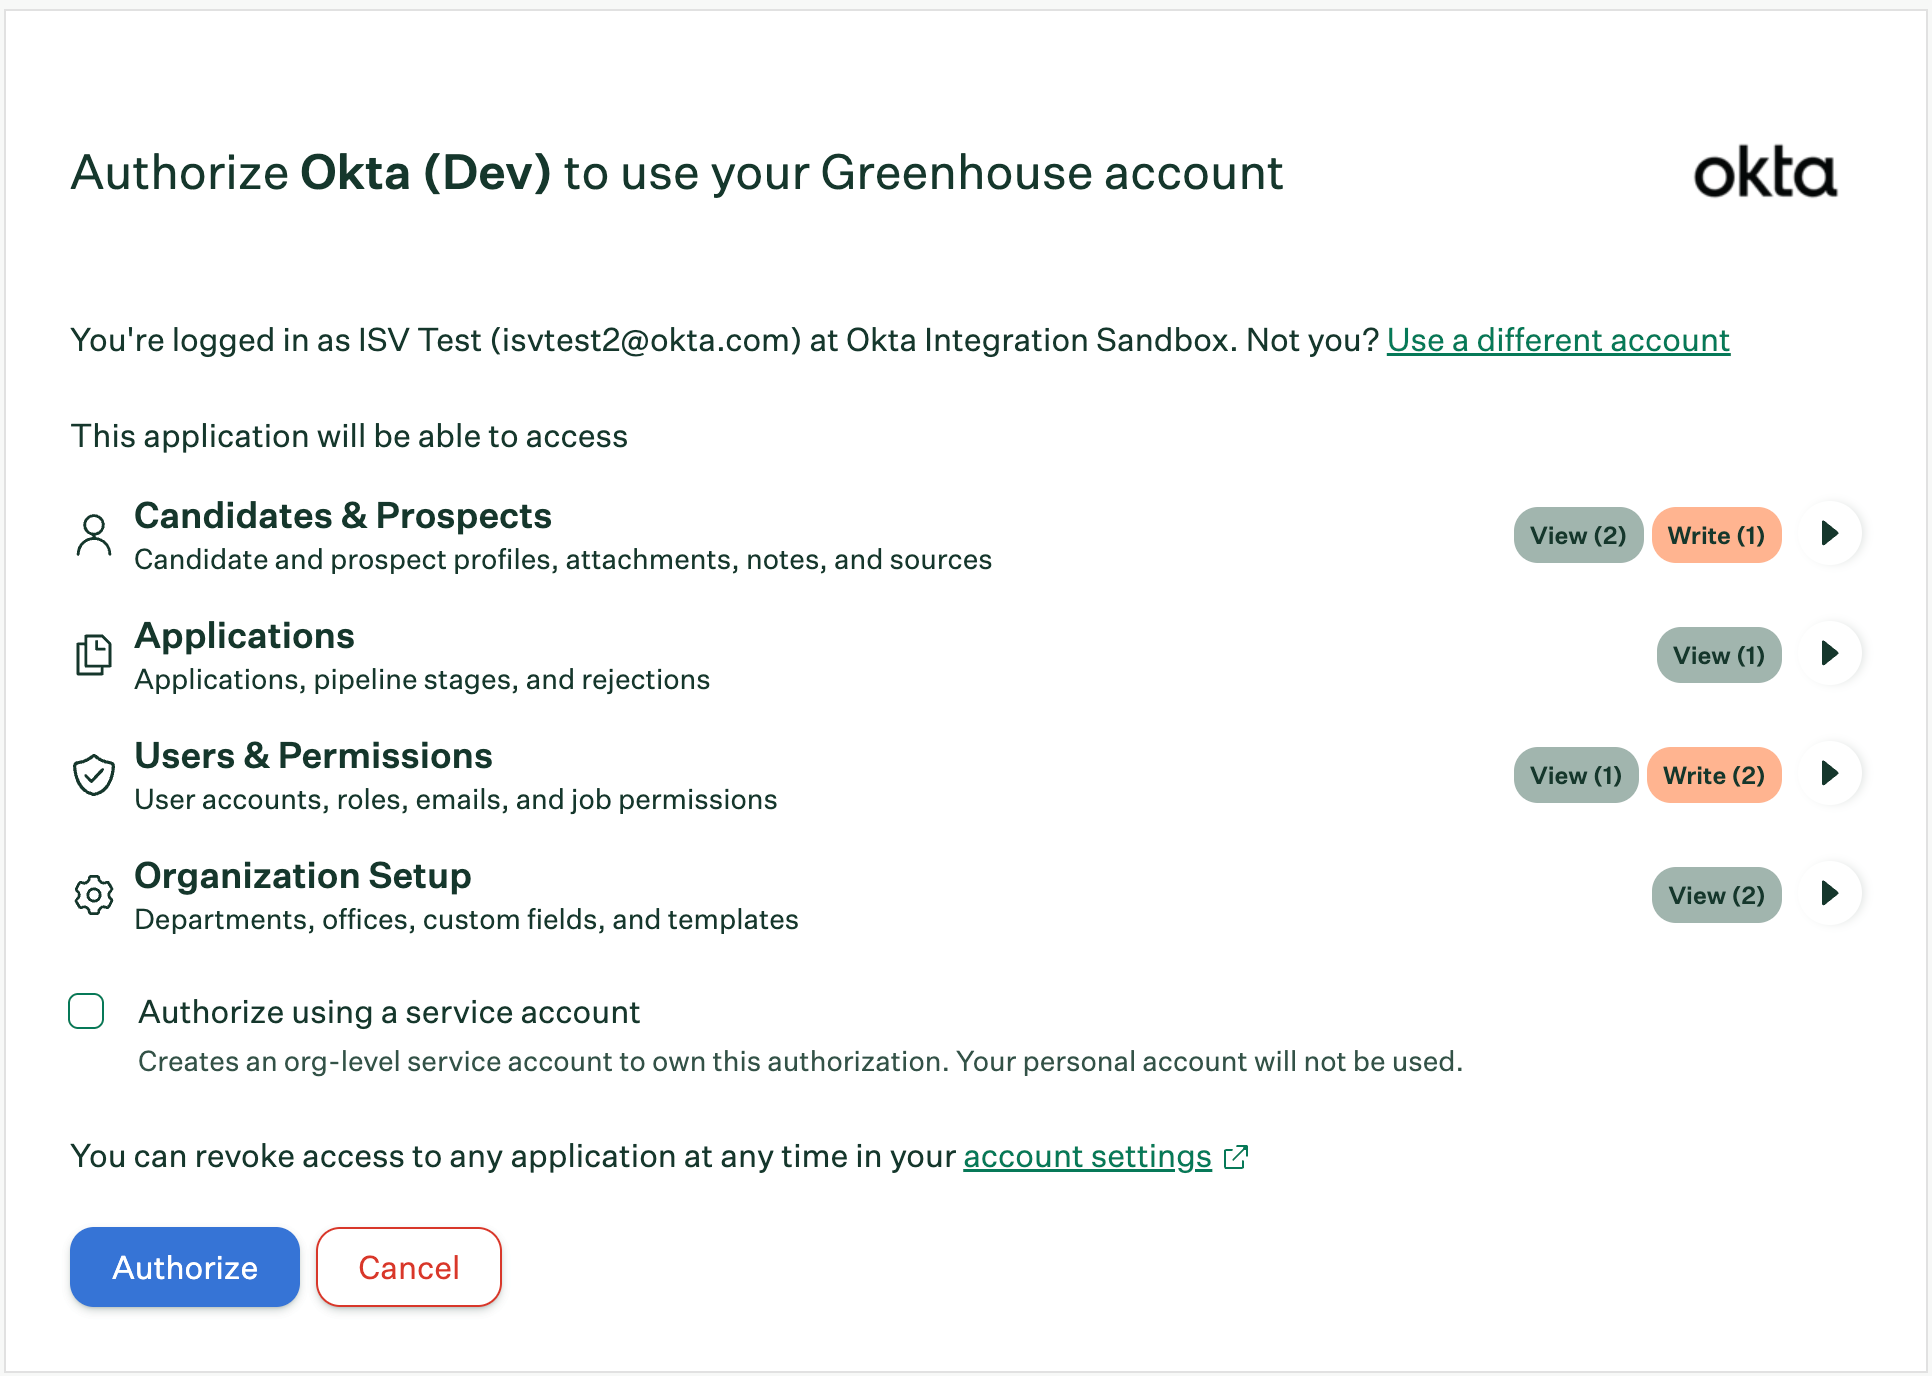Expand the Candidates & Prospects permissions
The width and height of the screenshot is (1932, 1376).
[1830, 533]
